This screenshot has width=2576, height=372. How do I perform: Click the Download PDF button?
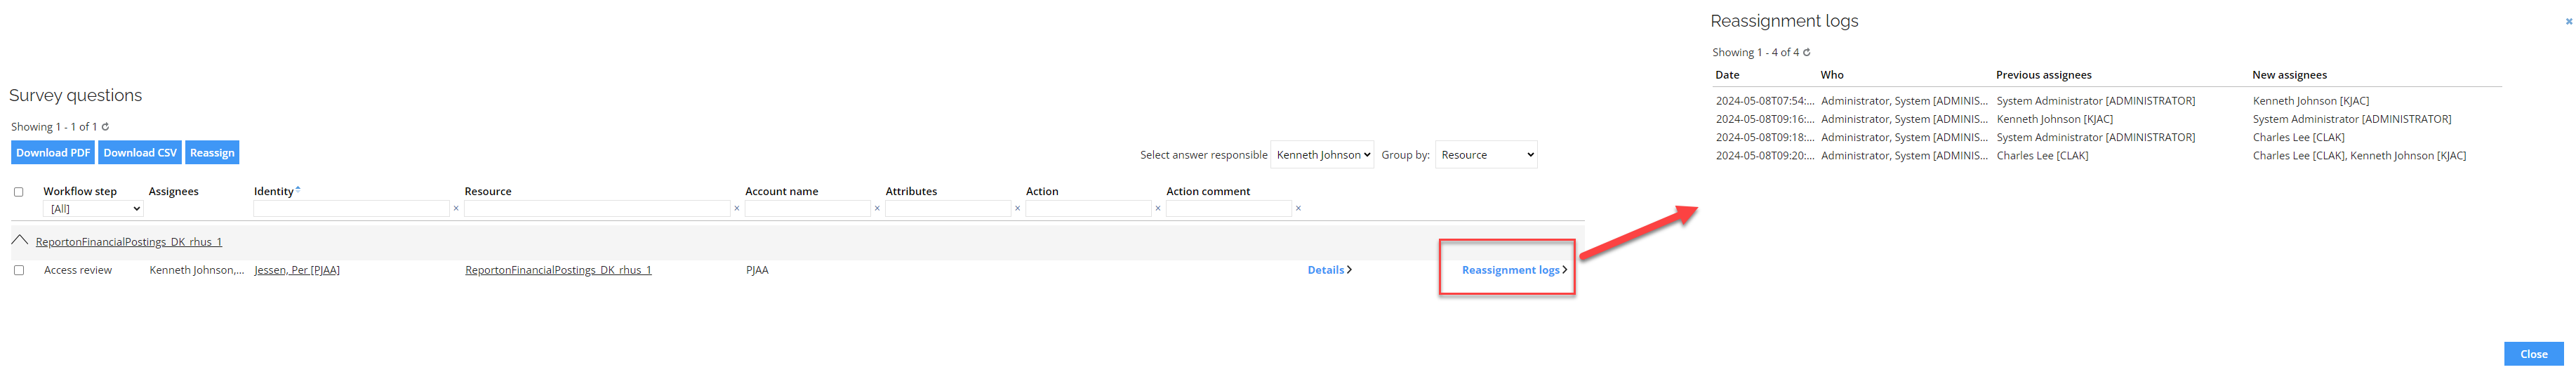53,153
